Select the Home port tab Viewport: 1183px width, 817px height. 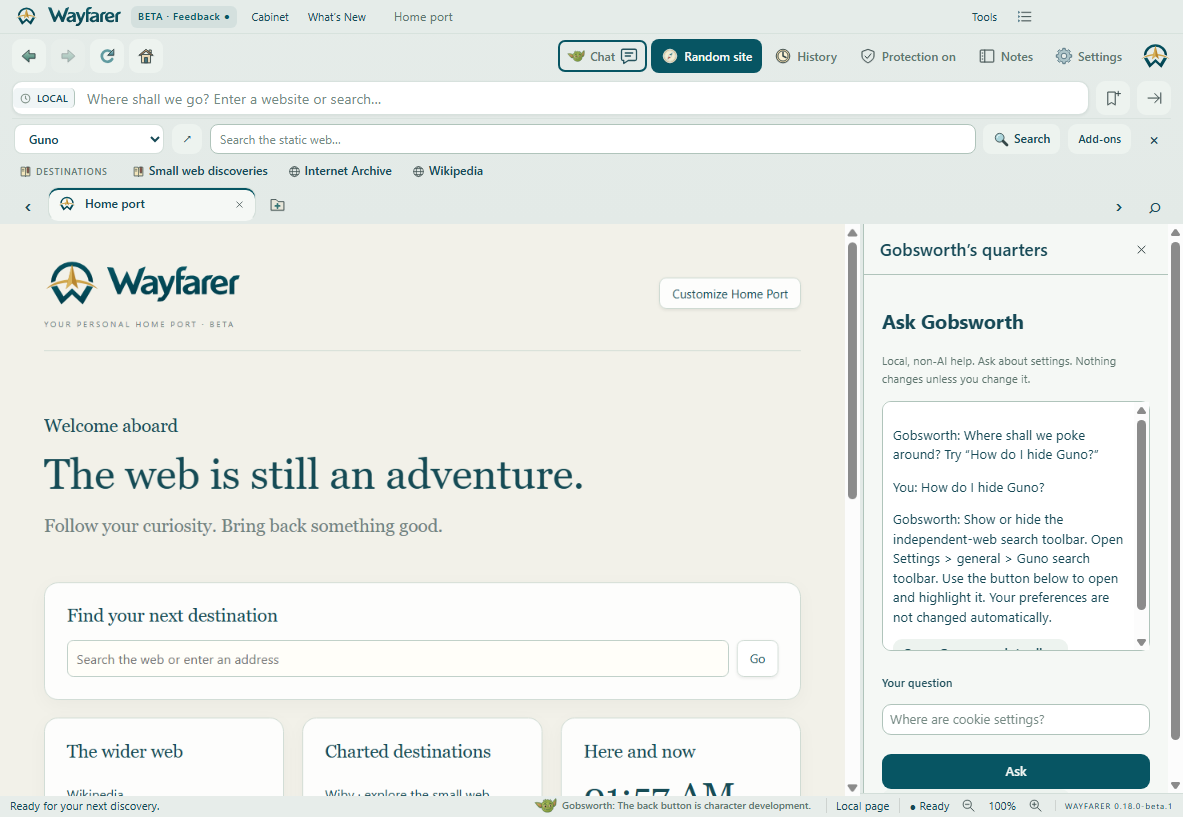(x=152, y=204)
